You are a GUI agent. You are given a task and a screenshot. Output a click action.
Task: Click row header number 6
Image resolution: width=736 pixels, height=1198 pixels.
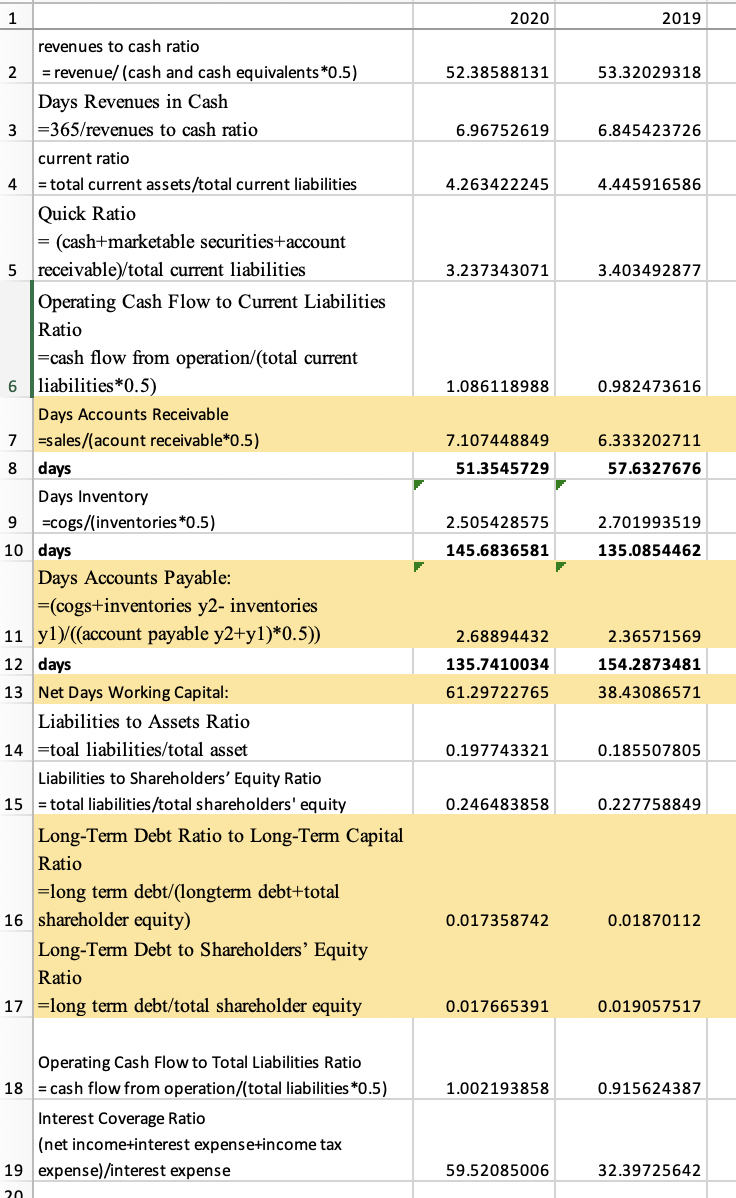[15, 338]
